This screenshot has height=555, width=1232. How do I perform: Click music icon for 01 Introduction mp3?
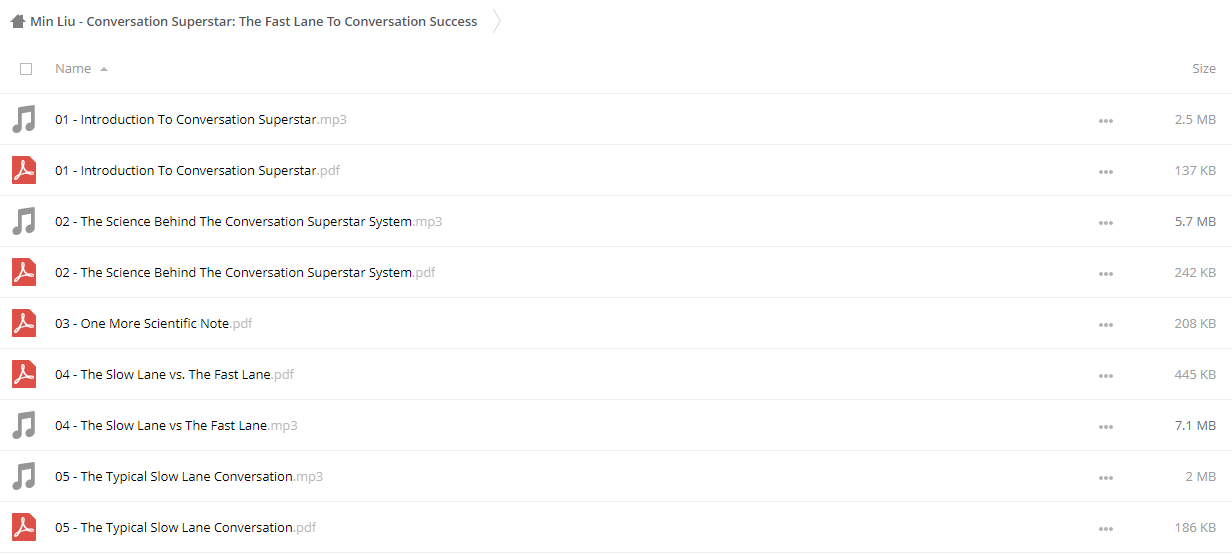pyautogui.click(x=24, y=120)
